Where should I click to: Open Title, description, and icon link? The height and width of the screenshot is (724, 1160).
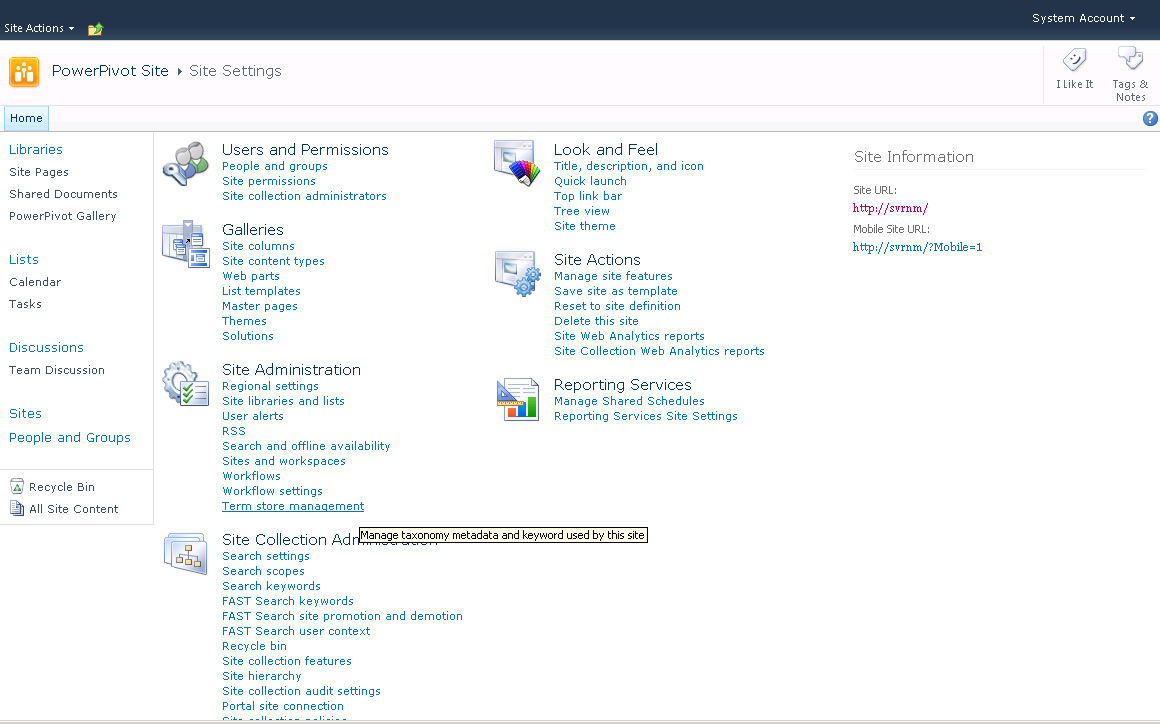pyautogui.click(x=629, y=166)
